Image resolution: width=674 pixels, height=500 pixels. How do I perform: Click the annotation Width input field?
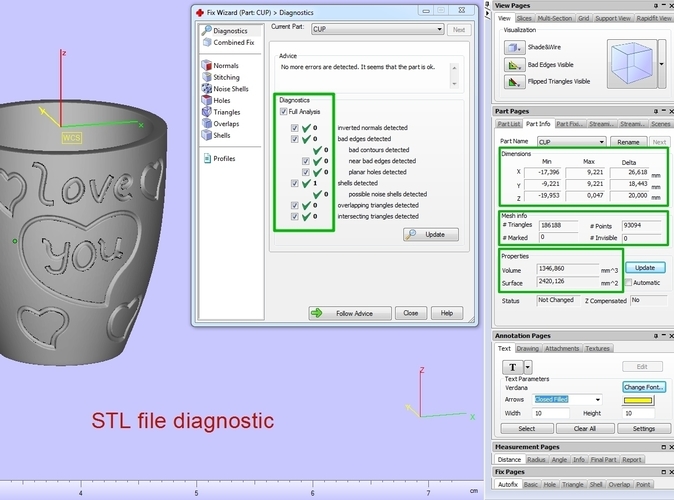pyautogui.click(x=551, y=413)
